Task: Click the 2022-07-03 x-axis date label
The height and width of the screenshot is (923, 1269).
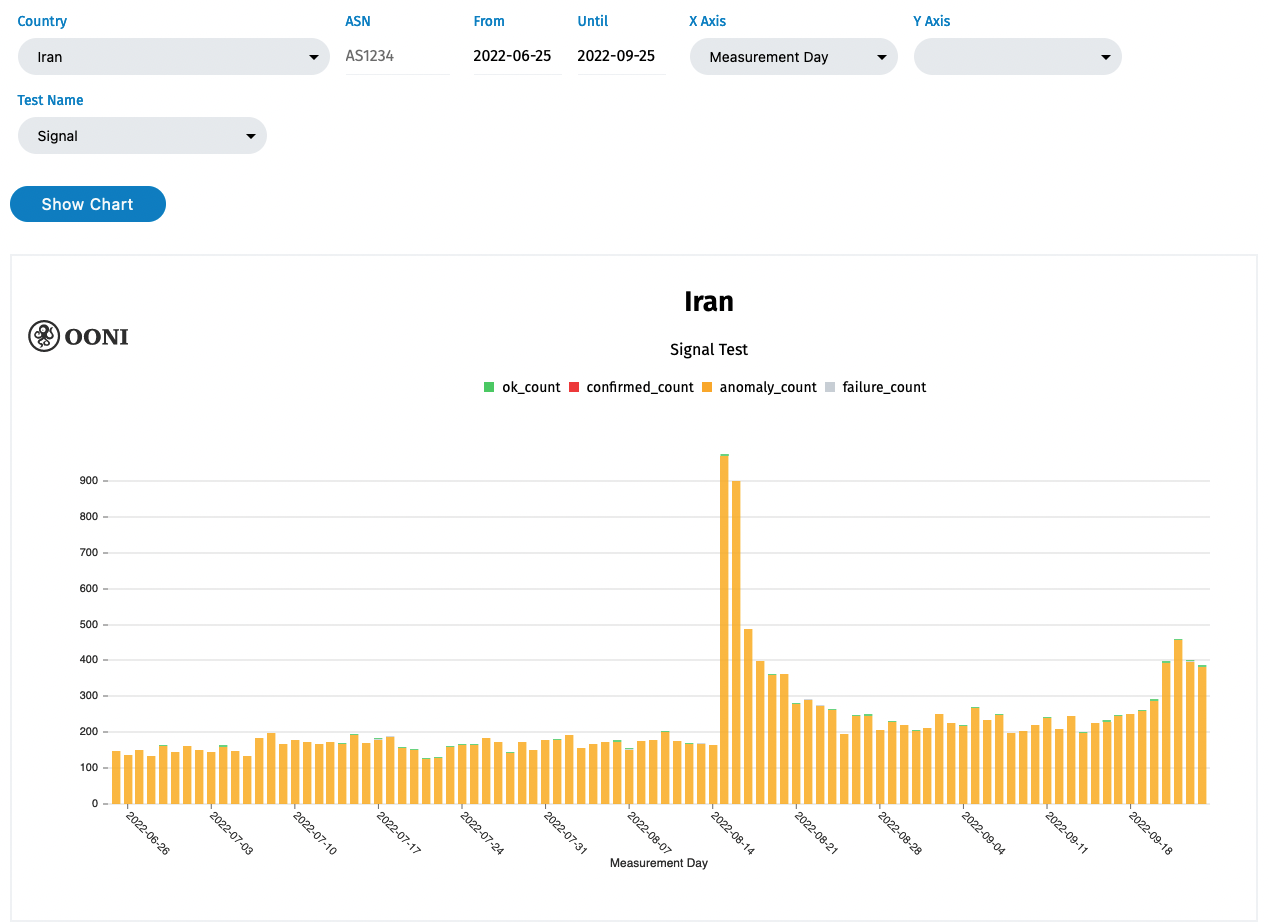Action: click(231, 832)
